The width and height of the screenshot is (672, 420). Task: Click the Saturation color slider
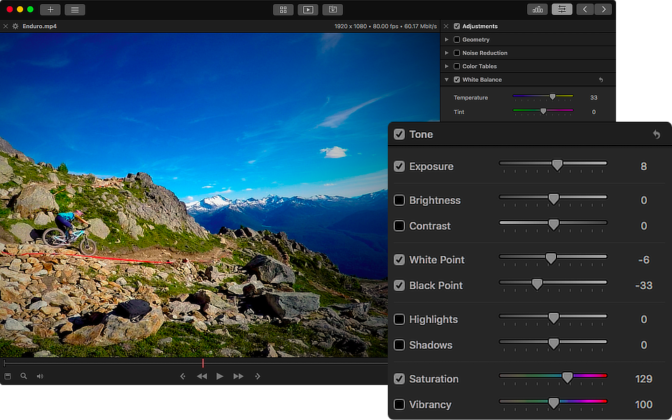[x=553, y=377]
